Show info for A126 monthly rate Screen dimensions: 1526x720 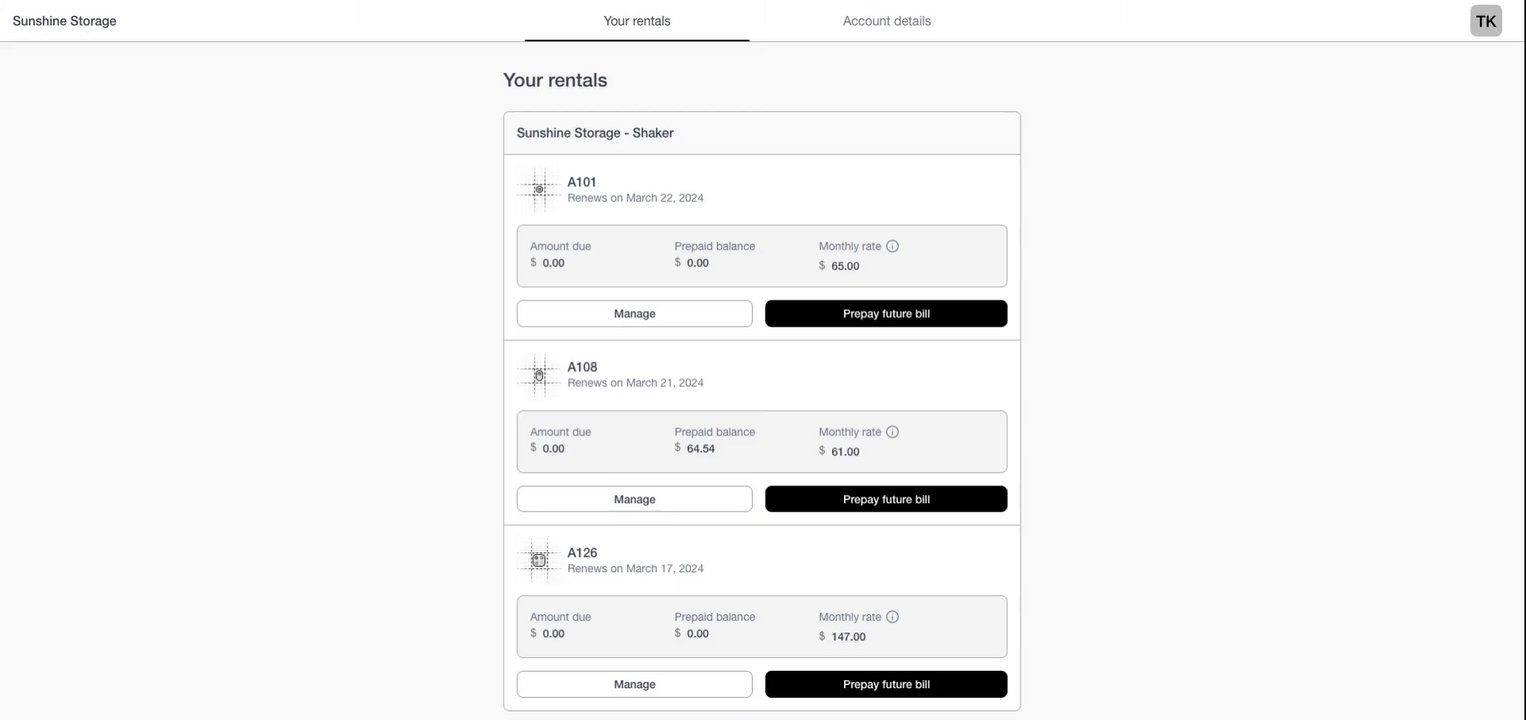click(892, 617)
